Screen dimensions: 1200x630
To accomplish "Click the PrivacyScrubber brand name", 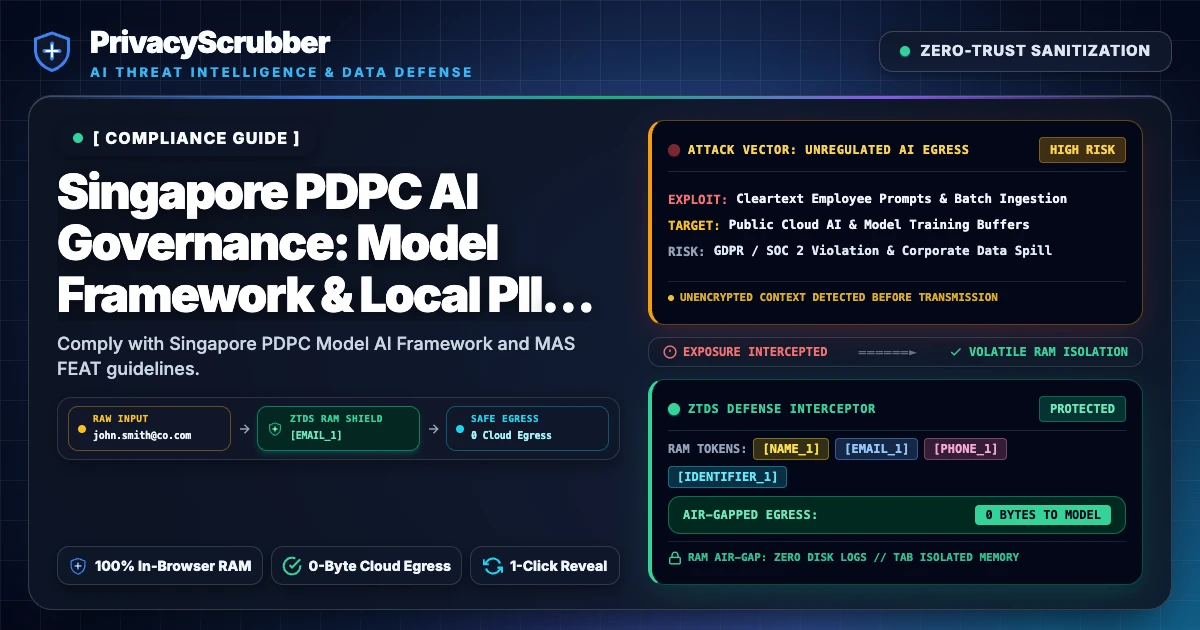I will (x=210, y=43).
